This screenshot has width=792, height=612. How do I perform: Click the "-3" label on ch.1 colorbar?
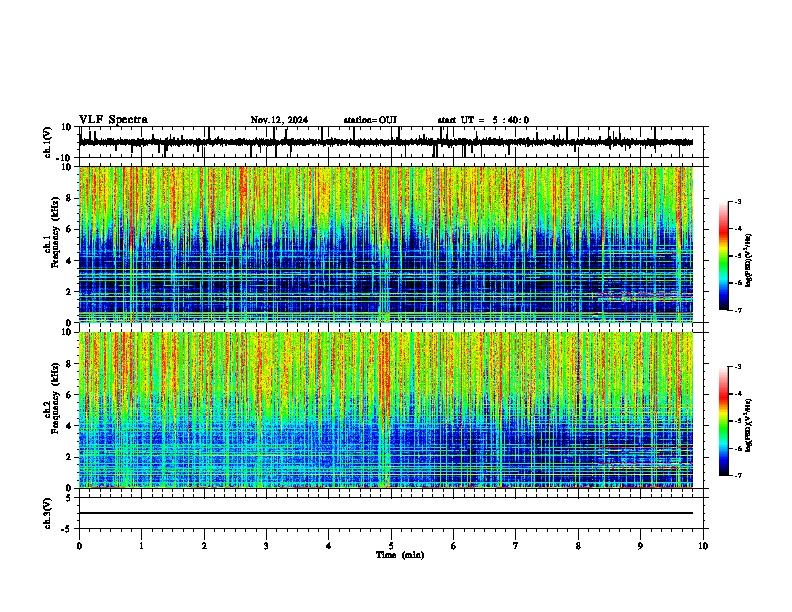click(738, 201)
